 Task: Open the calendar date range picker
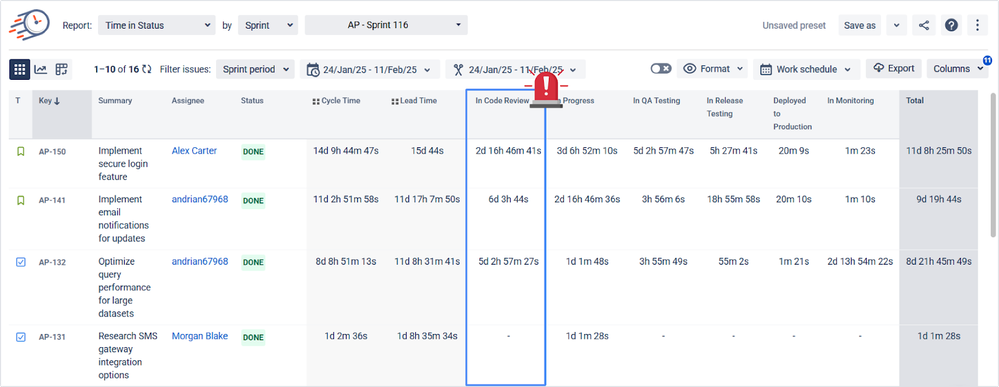point(369,69)
